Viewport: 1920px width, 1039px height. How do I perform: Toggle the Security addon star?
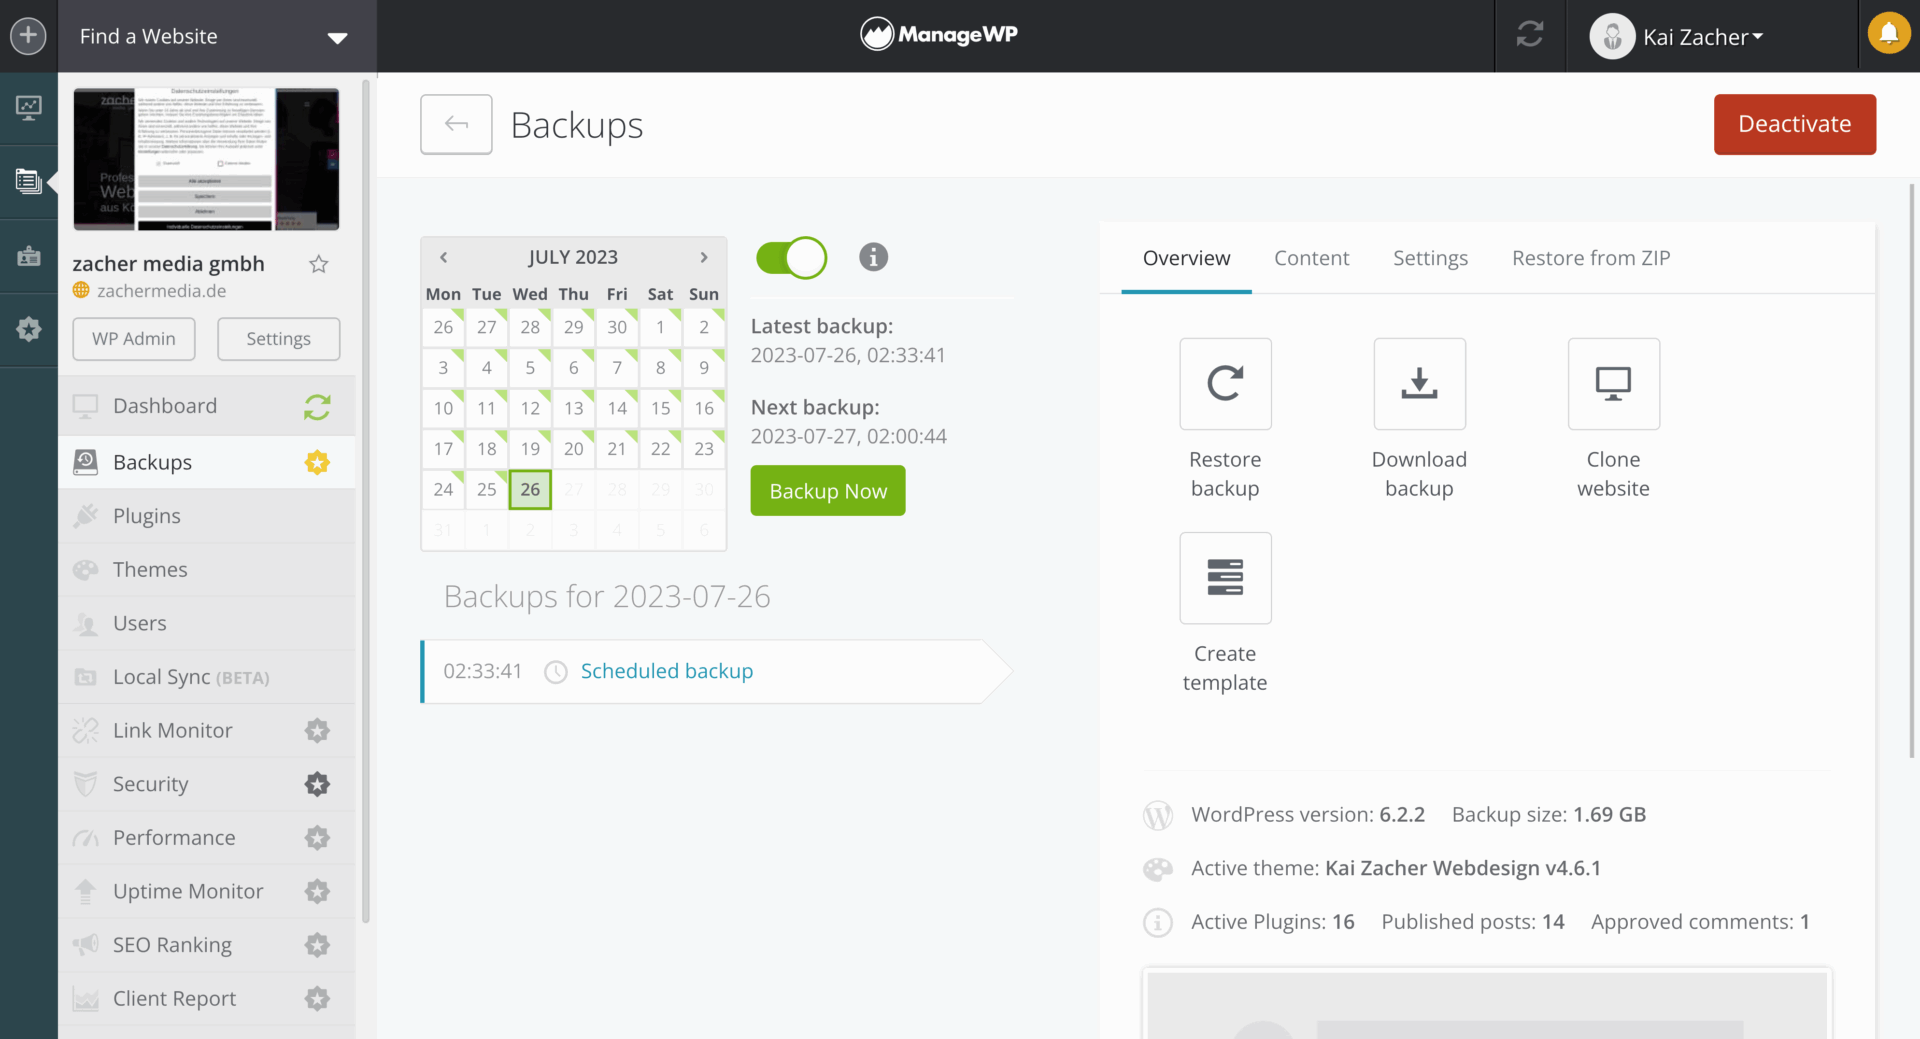(x=317, y=784)
